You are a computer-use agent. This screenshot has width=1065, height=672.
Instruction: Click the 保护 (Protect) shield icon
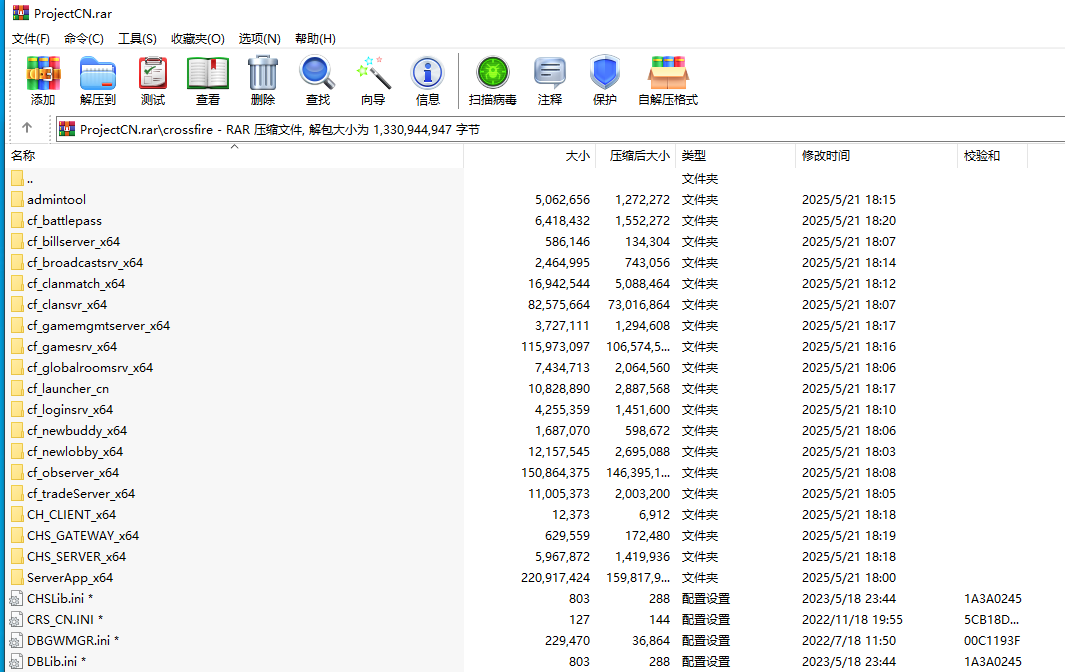point(604,73)
